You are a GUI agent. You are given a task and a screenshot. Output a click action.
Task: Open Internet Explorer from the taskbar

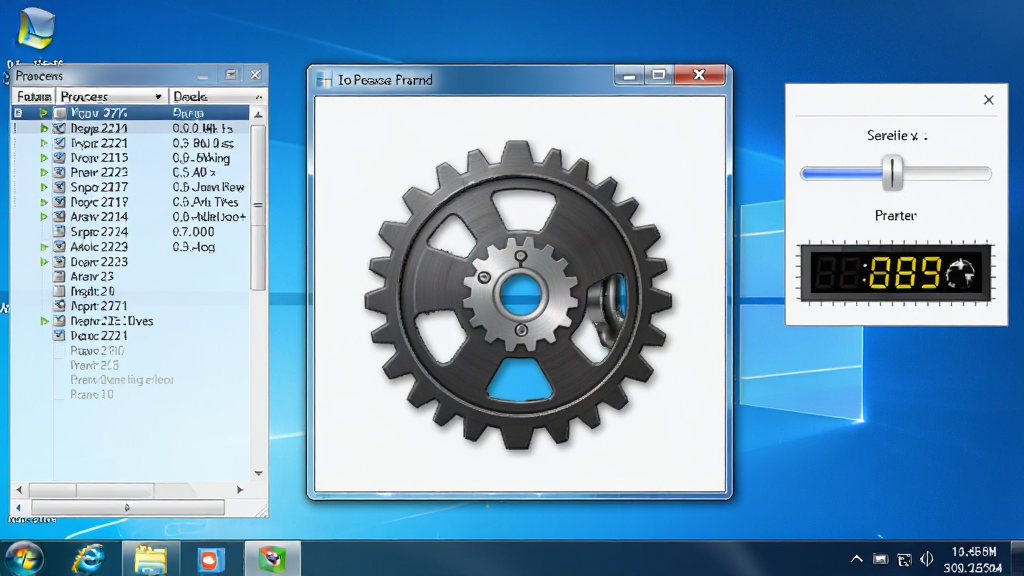88,559
